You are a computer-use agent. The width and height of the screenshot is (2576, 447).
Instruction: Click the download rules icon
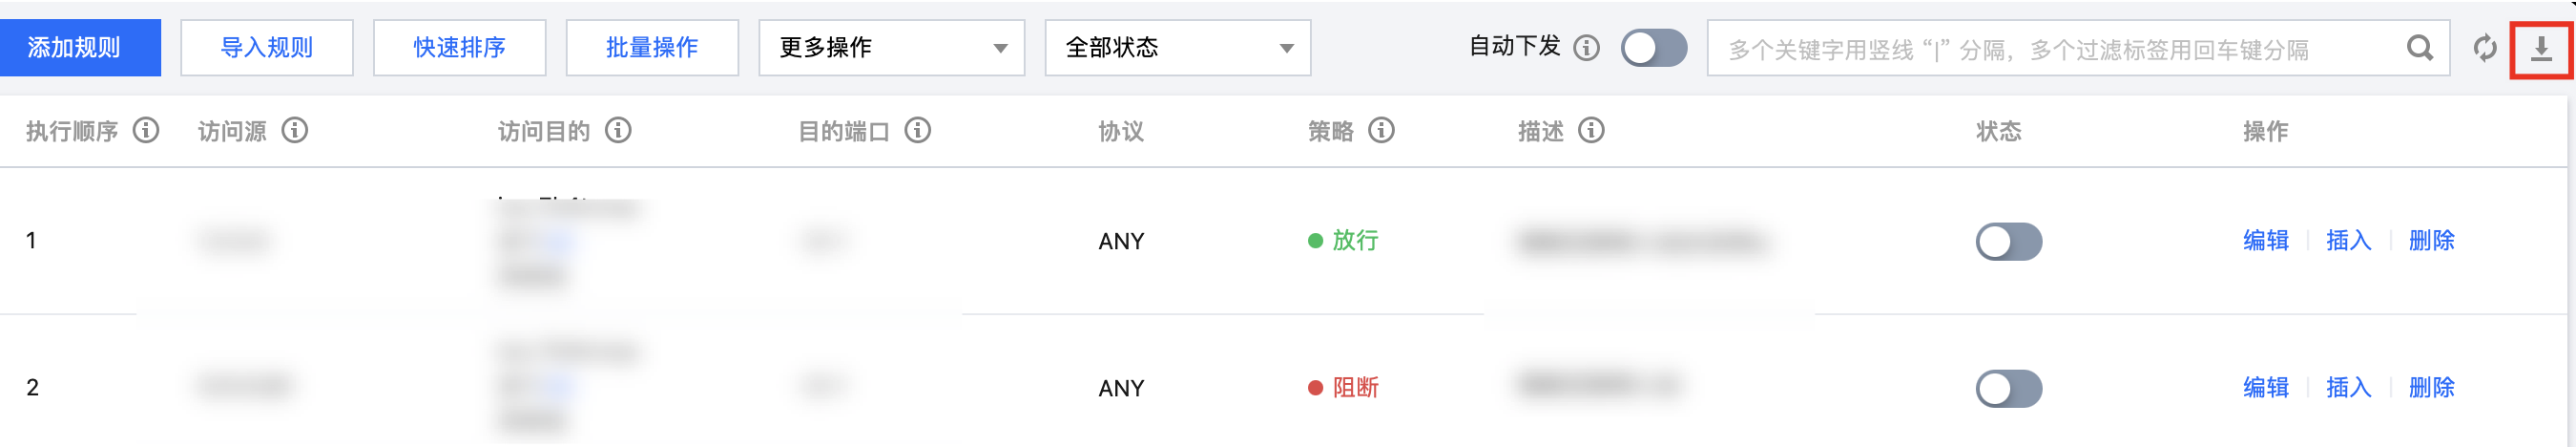tap(2541, 48)
